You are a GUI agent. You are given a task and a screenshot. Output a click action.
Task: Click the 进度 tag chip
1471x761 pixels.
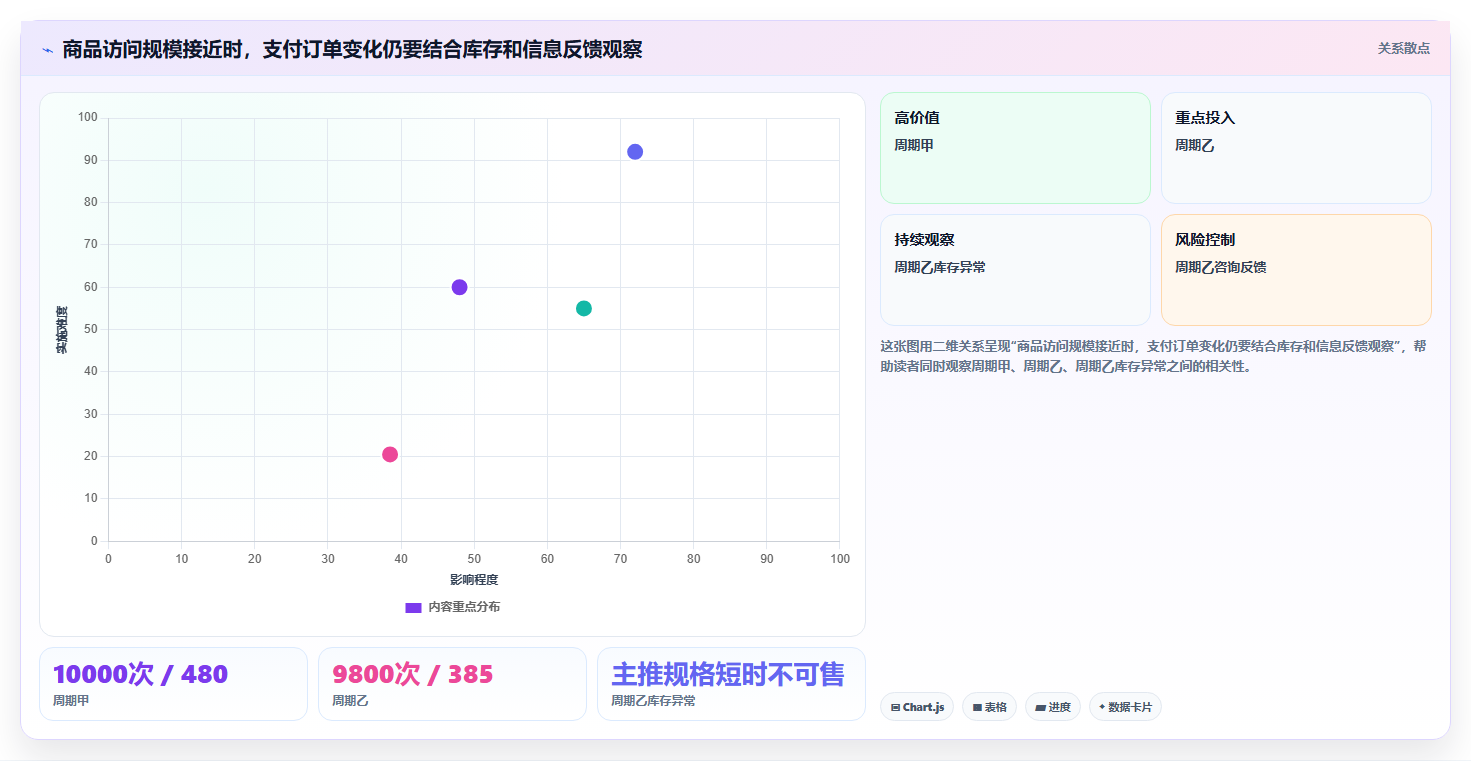point(1053,707)
